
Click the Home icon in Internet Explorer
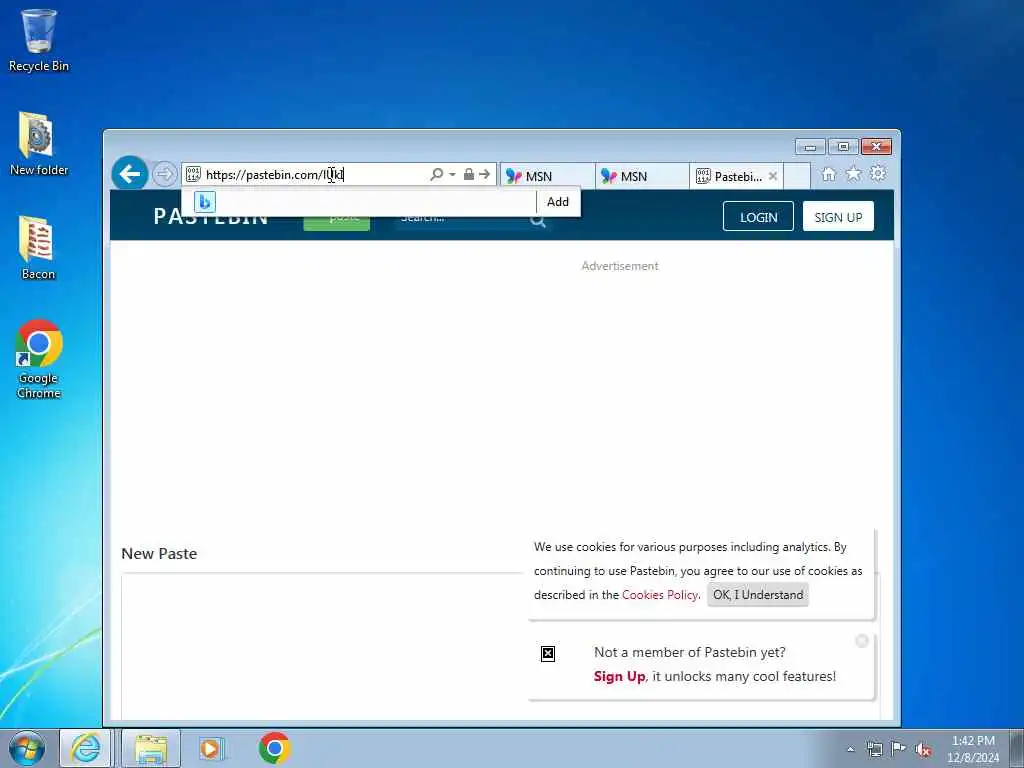828,174
